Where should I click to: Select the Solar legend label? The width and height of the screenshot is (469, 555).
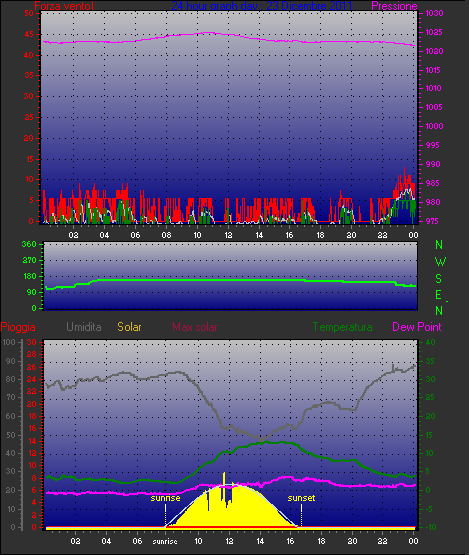(129, 327)
